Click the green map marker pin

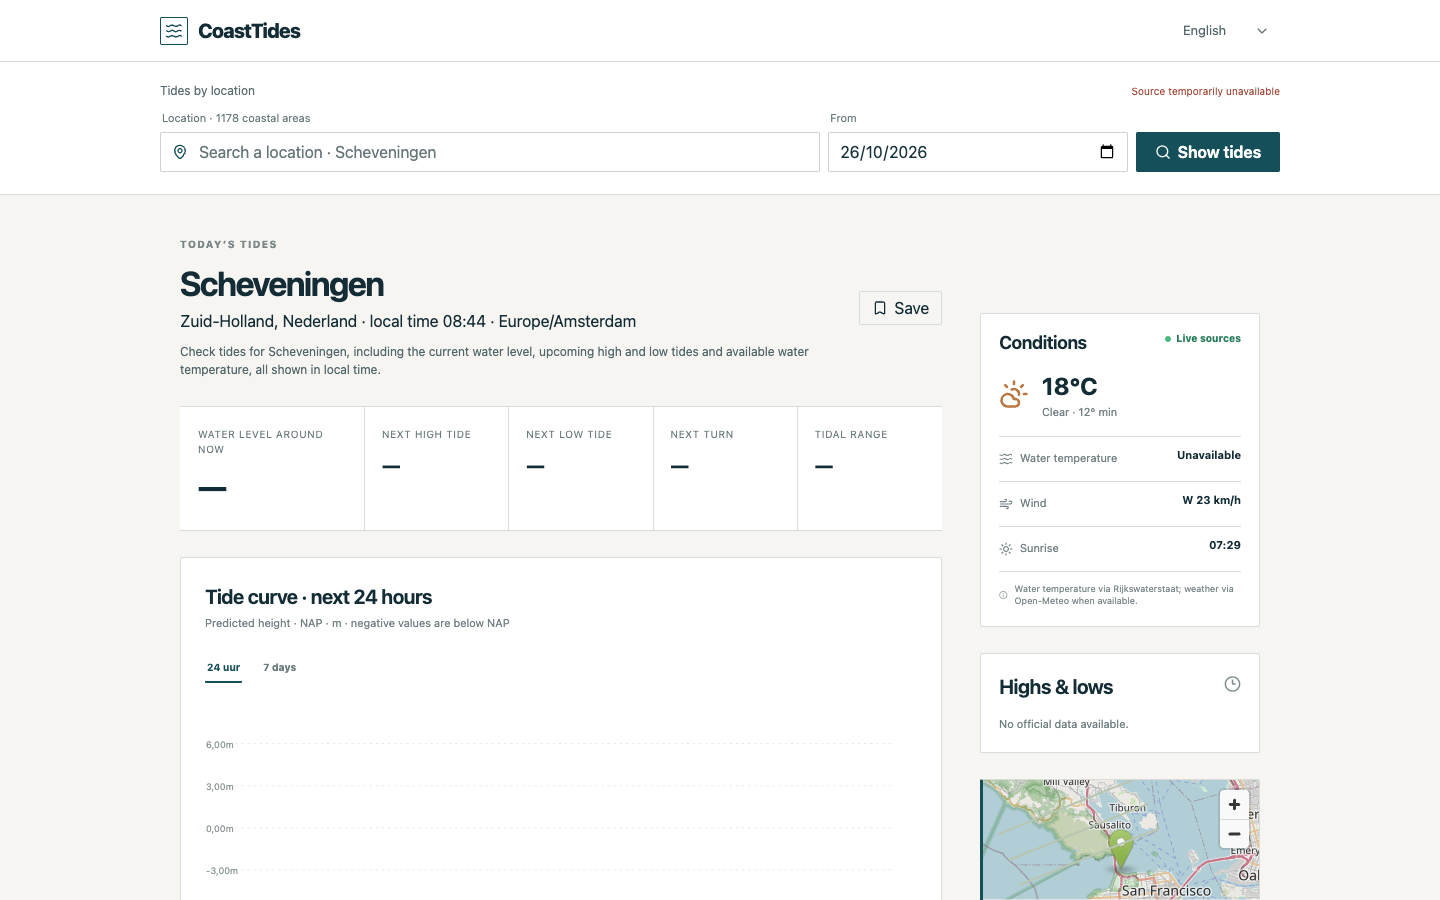[x=1121, y=850]
